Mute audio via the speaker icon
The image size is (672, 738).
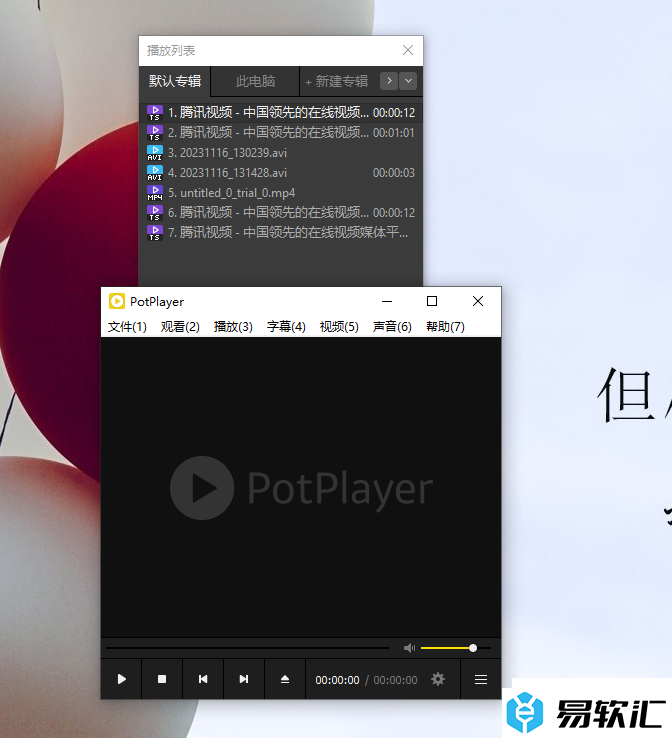point(409,648)
